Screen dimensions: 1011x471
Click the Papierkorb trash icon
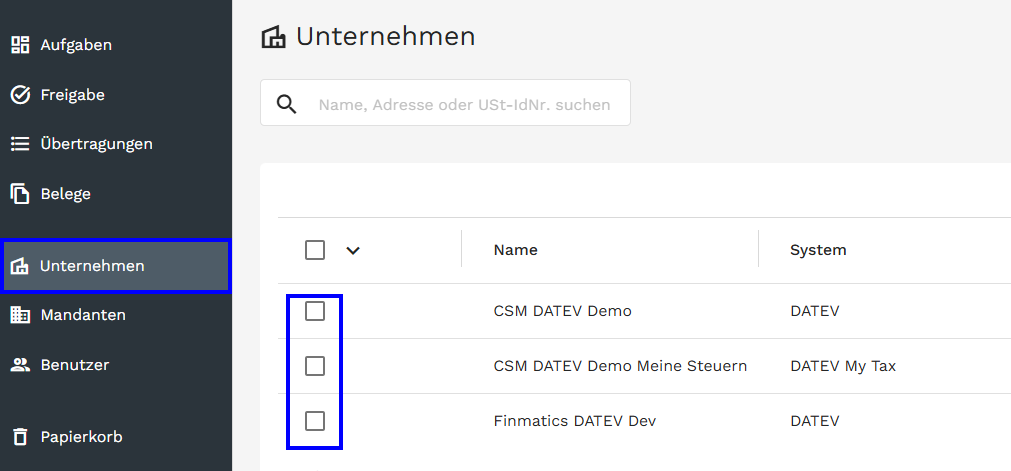(x=20, y=437)
